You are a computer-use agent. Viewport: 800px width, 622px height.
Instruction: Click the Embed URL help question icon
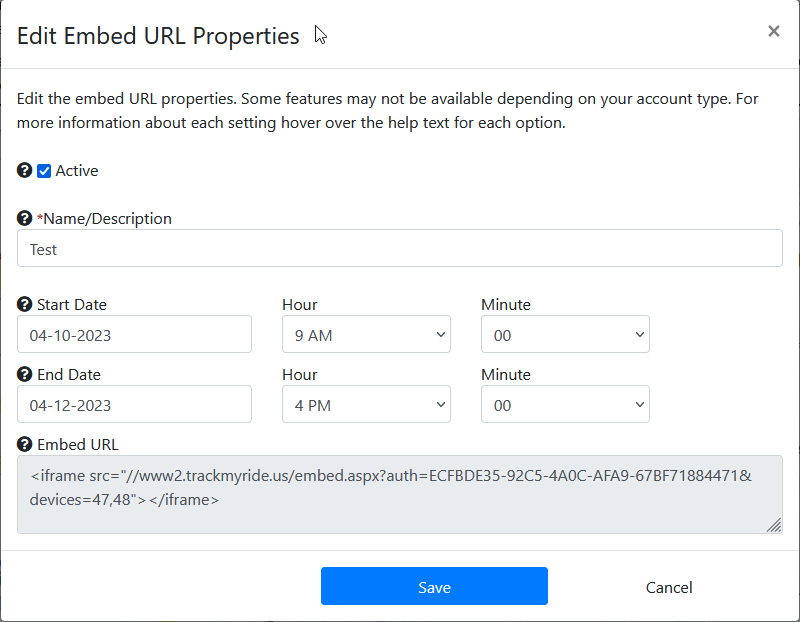(24, 444)
